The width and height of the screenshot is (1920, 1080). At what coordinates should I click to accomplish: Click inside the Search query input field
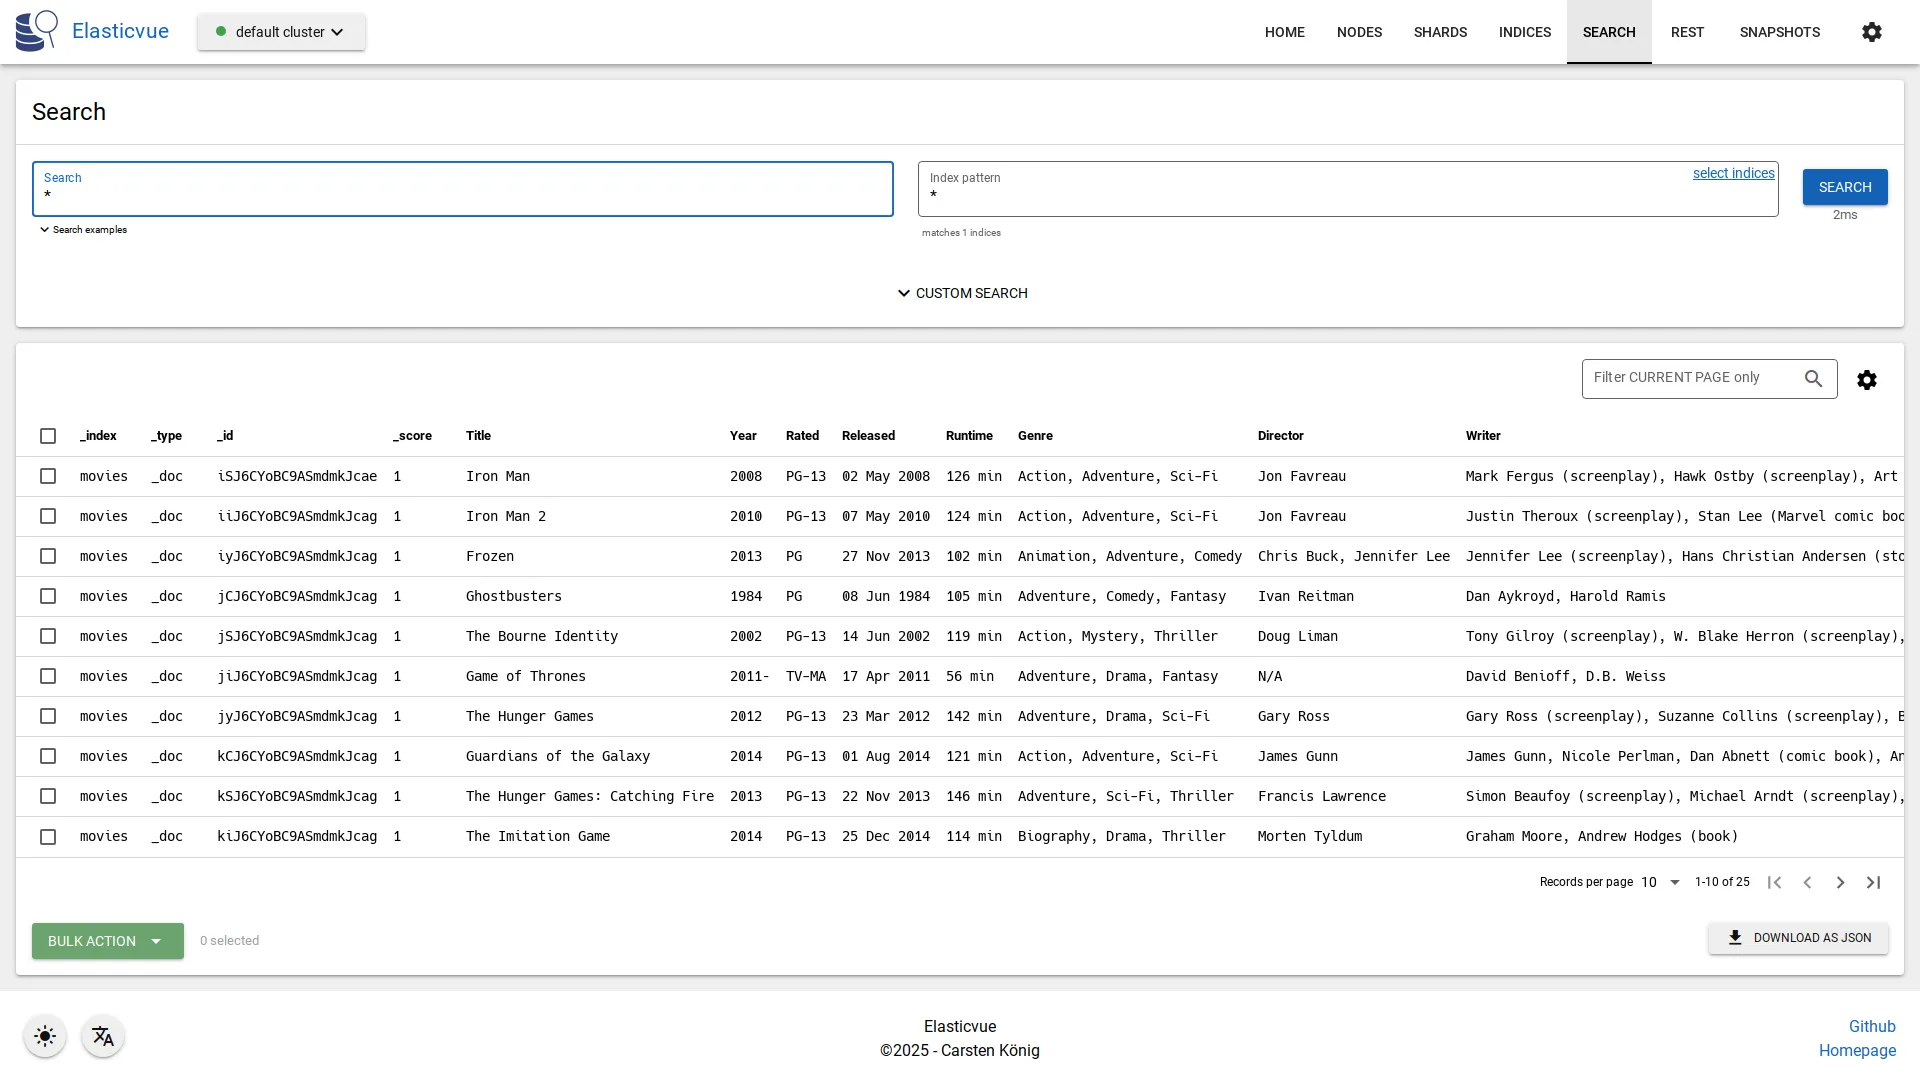tap(462, 194)
